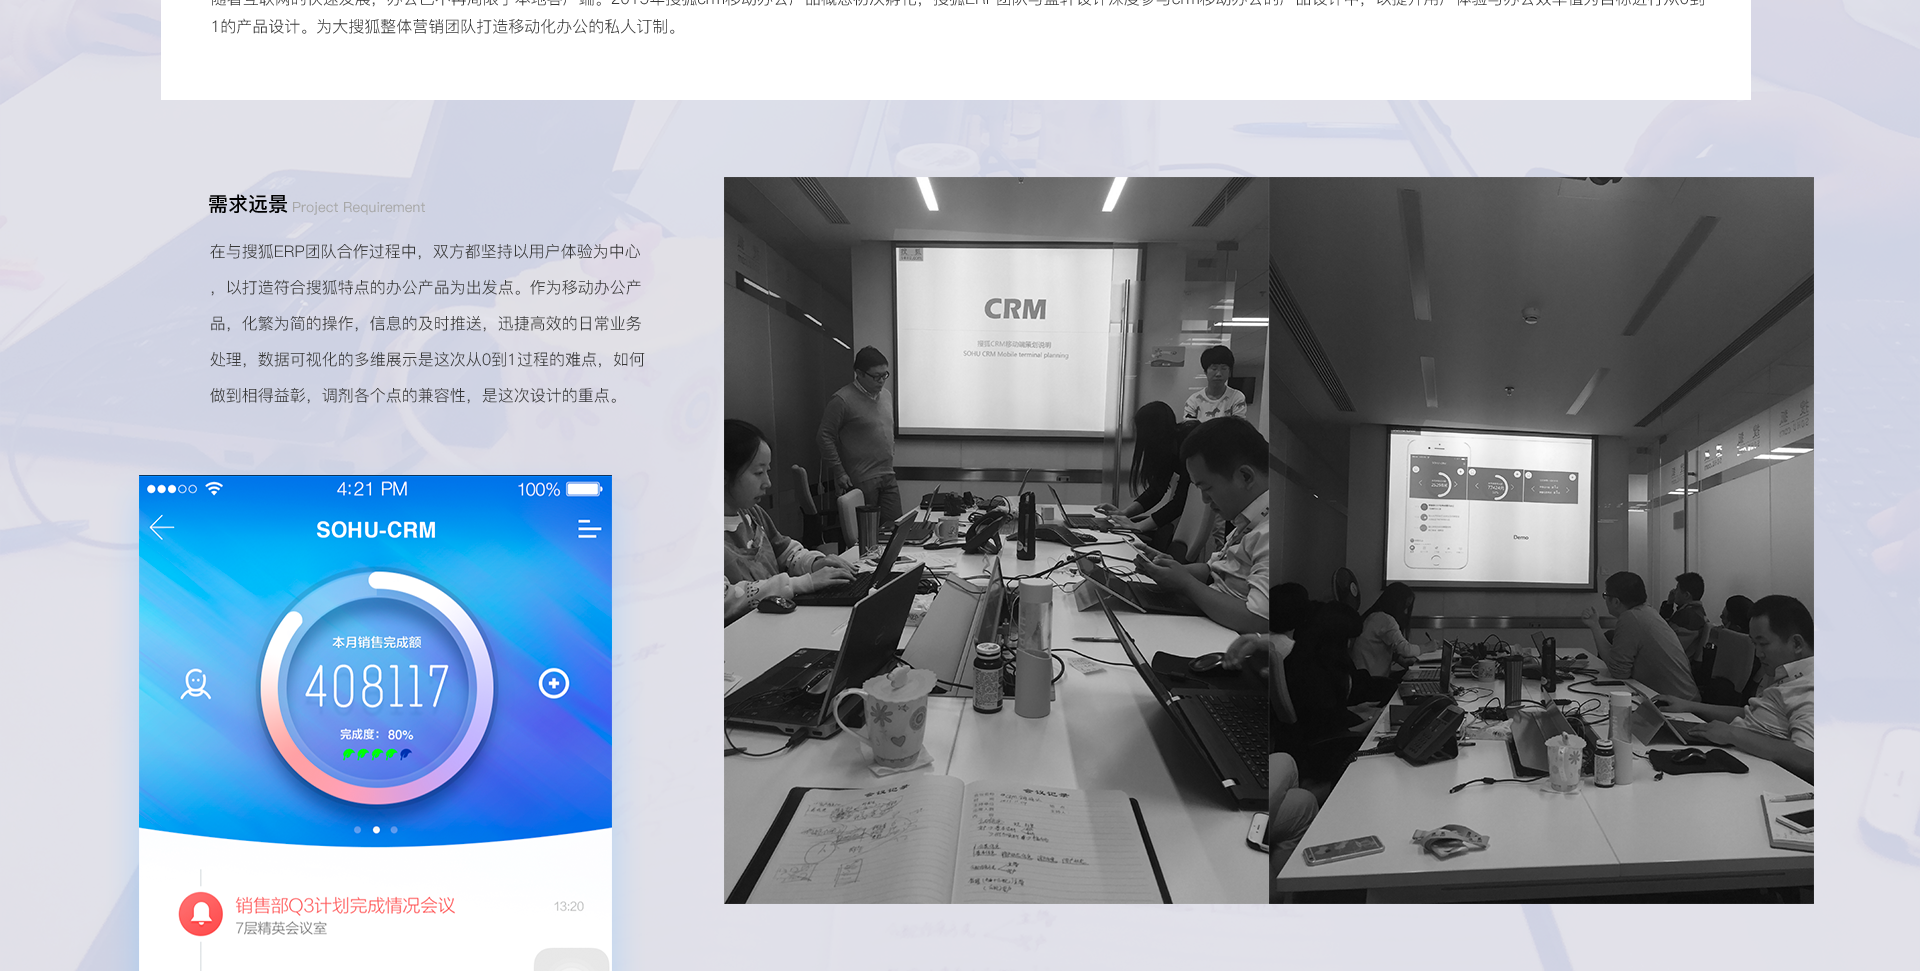The image size is (1920, 971).
Task: Tap the back arrow in SOHU-CRM header
Action: coord(162,528)
